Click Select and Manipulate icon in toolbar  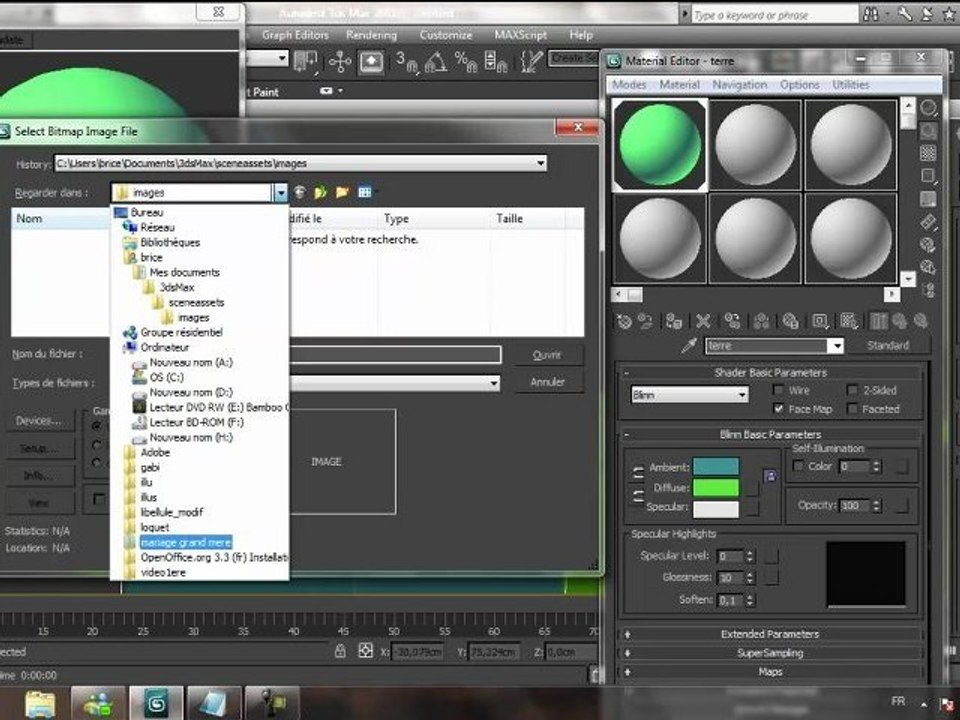pyautogui.click(x=339, y=62)
